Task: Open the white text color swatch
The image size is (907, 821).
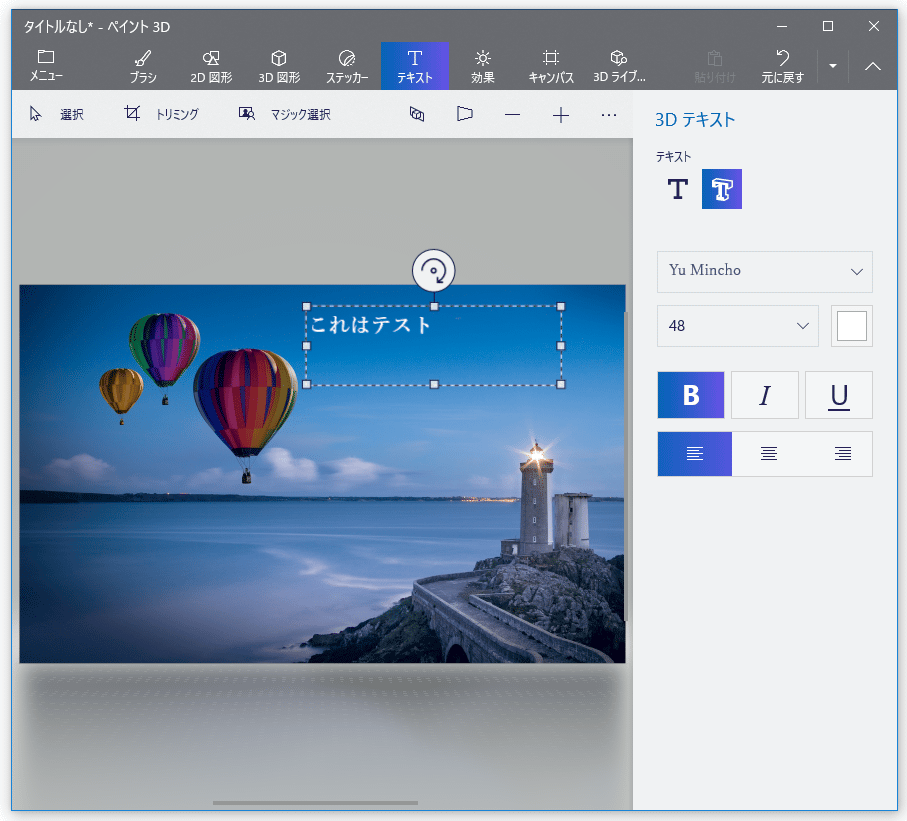Action: pyautogui.click(x=851, y=326)
